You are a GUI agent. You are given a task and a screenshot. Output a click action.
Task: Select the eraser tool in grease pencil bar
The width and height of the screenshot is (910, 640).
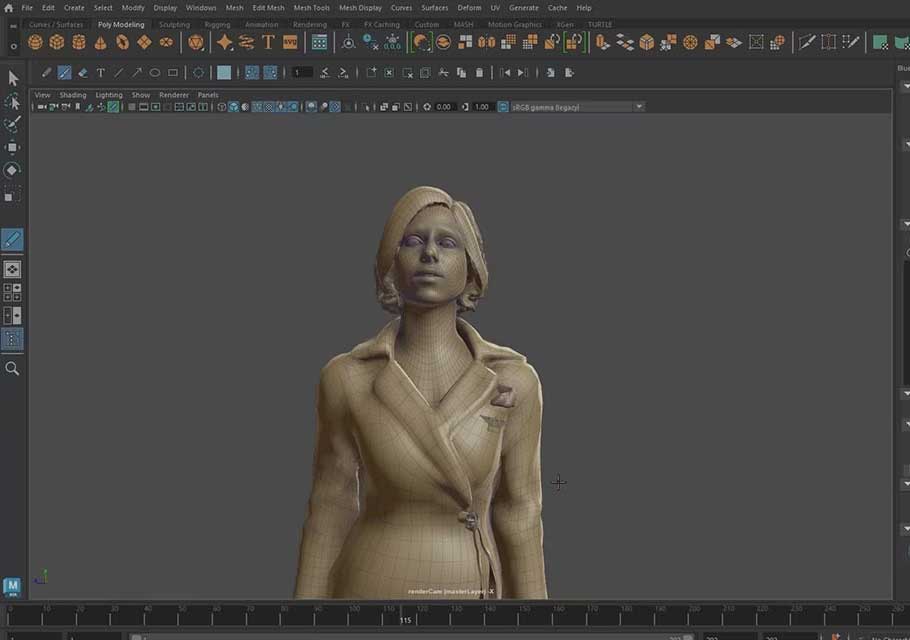[x=82, y=73]
